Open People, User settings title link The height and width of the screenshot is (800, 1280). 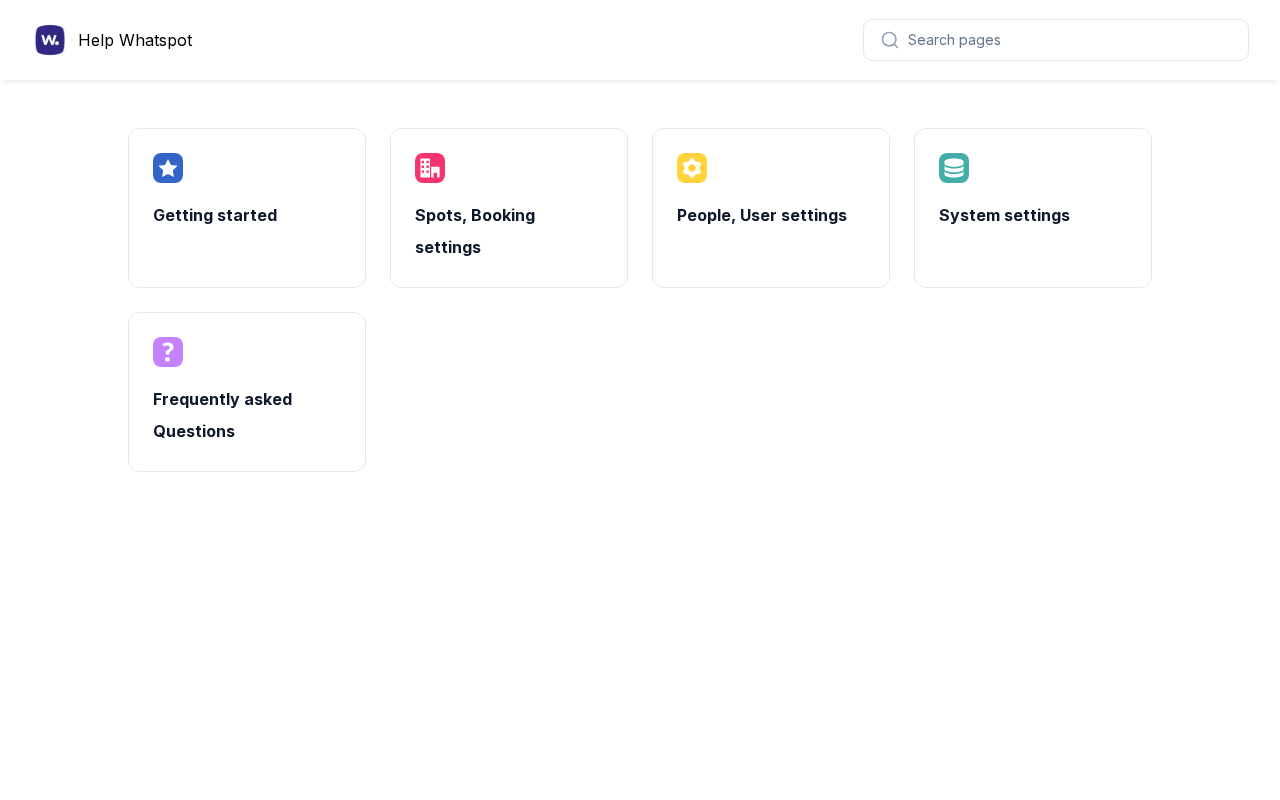tap(762, 215)
